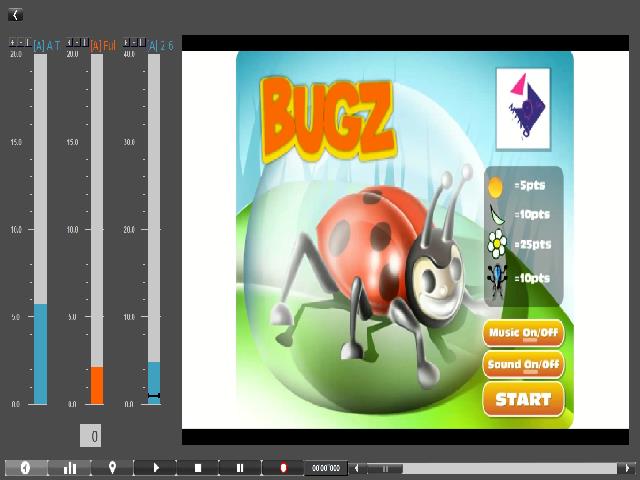Screen dimensions: 640x480
Task: Click the location pin marker icon
Action: [112, 468]
